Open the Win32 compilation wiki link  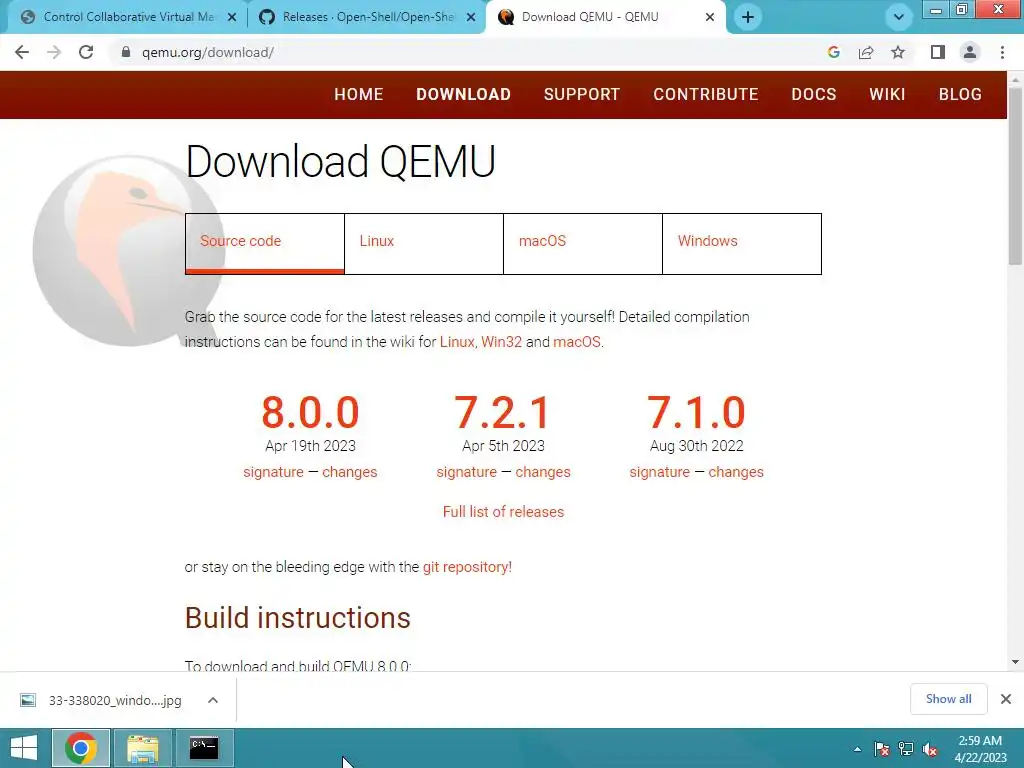pos(502,342)
